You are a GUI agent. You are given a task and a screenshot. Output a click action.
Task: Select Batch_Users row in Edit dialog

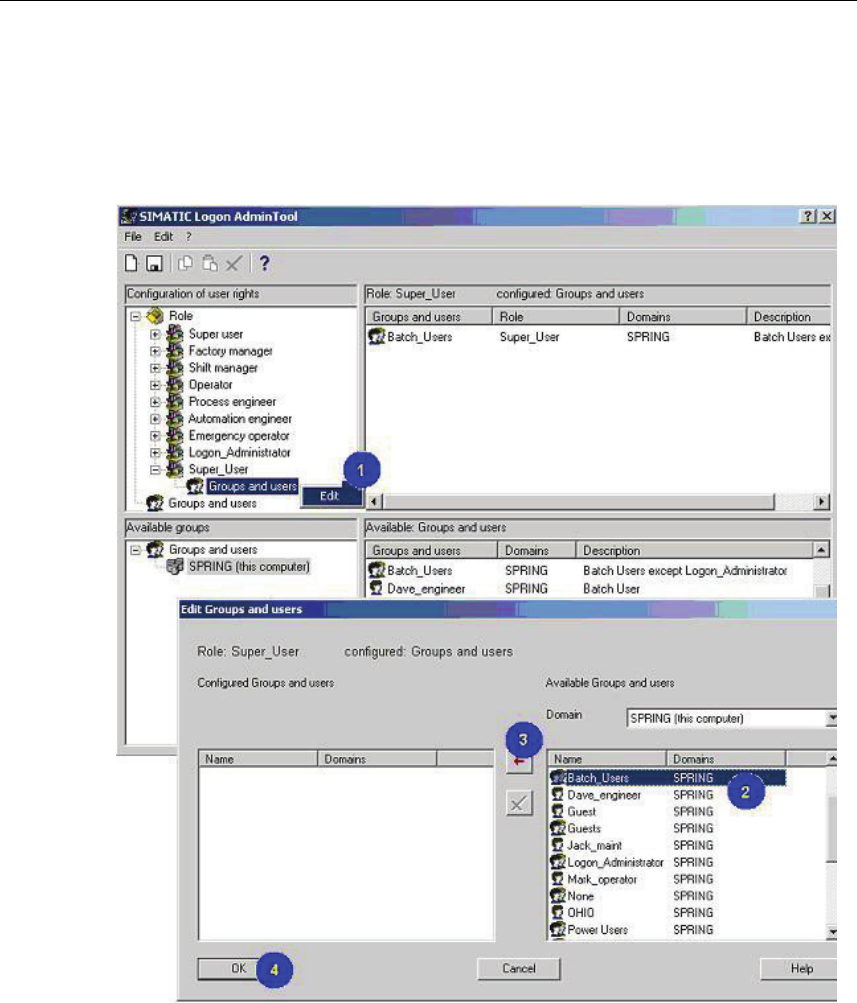coord(668,778)
